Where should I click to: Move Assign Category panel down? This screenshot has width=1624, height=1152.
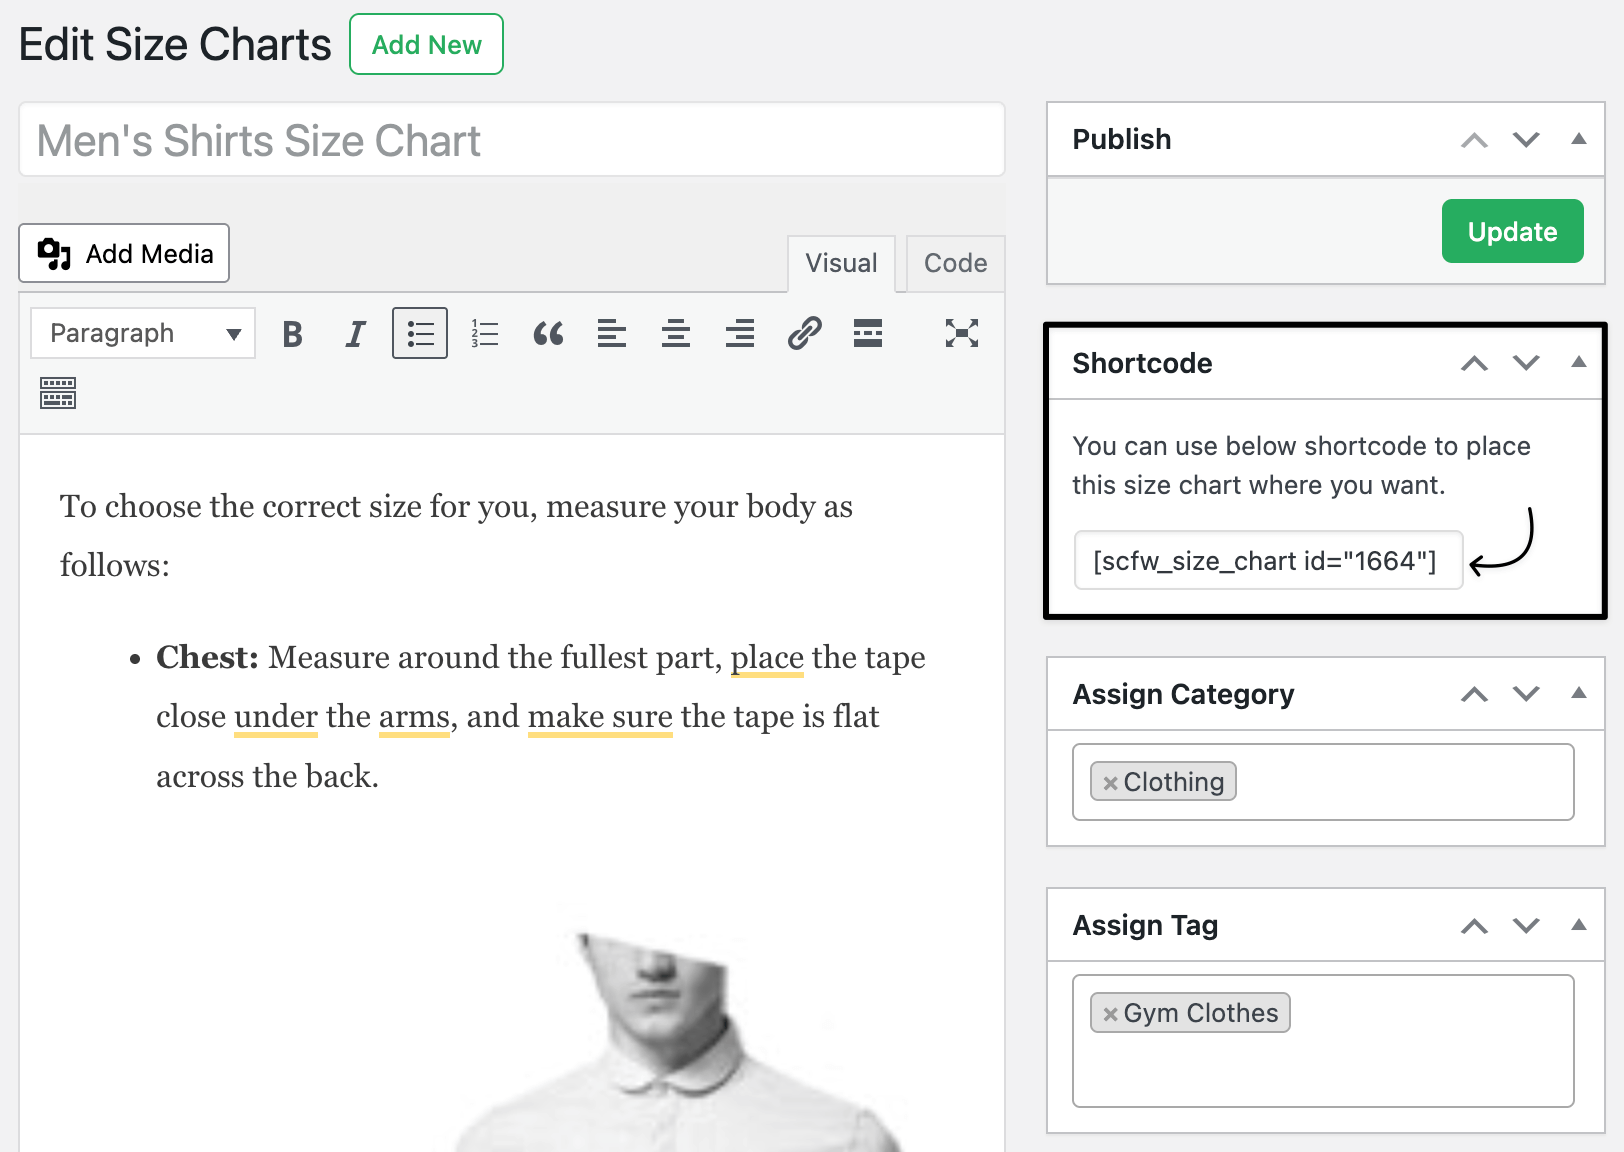pos(1526,694)
